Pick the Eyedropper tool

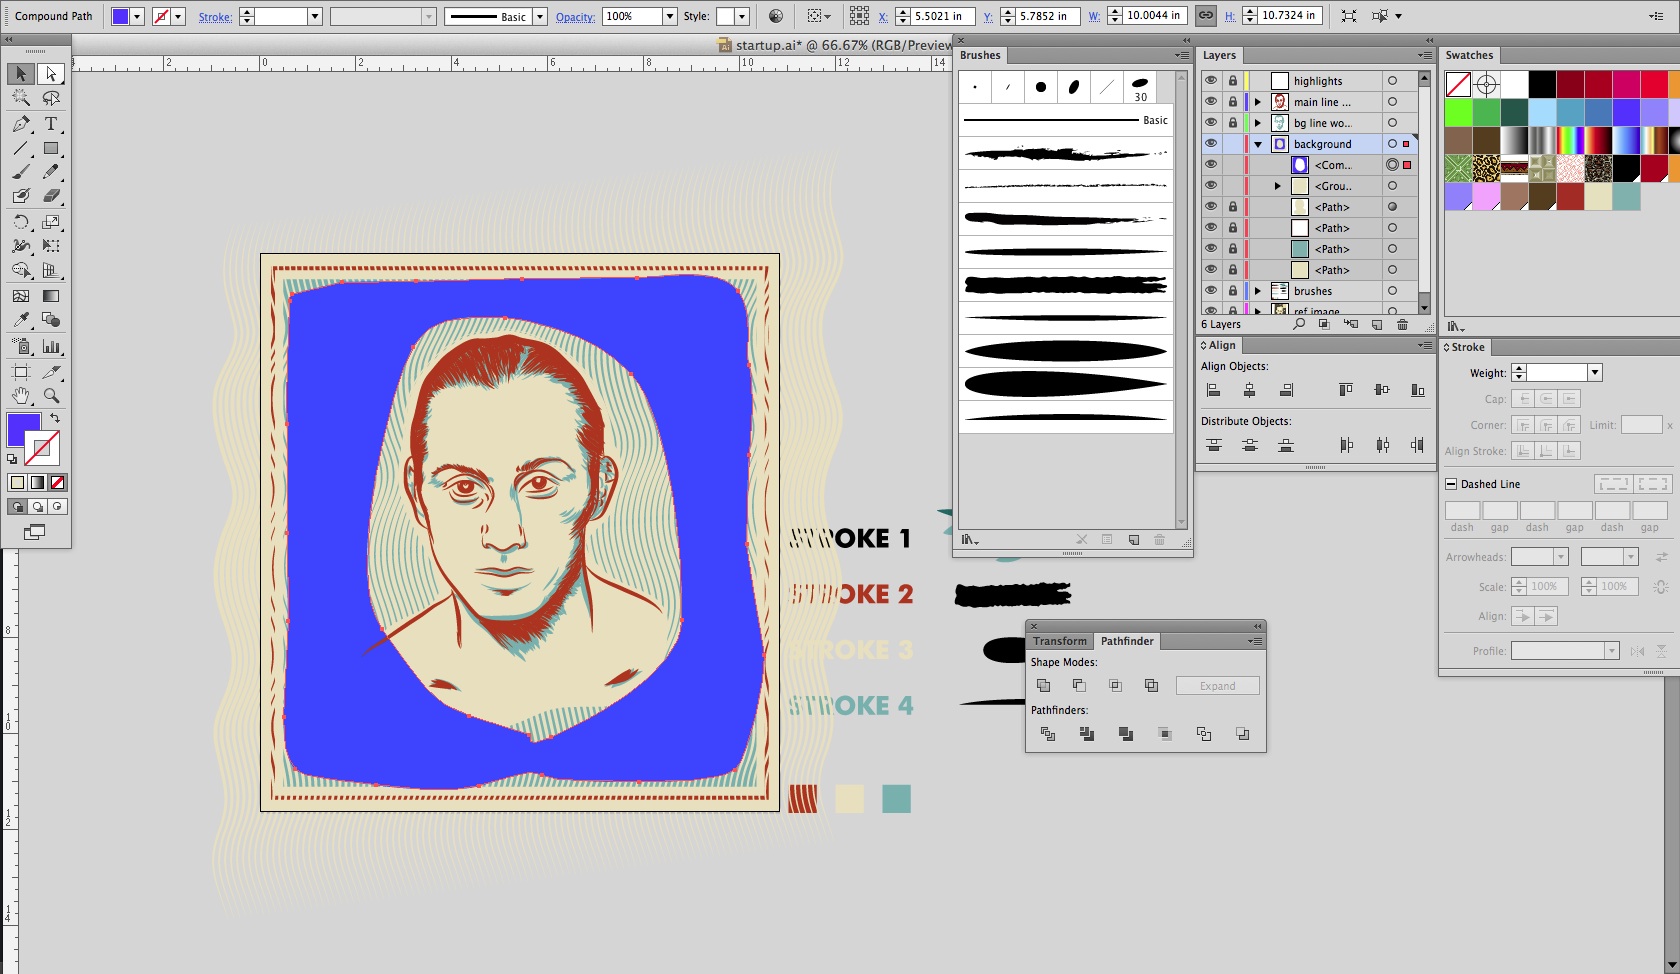pos(21,320)
